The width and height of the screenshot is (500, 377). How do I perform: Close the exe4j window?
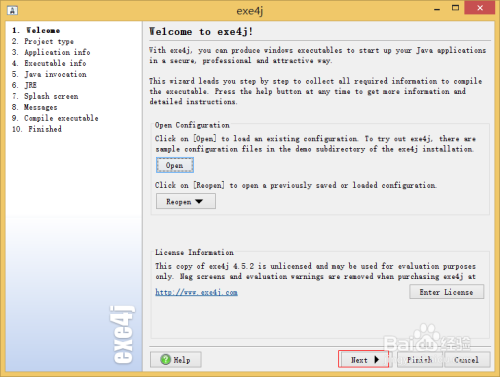coord(480,8)
